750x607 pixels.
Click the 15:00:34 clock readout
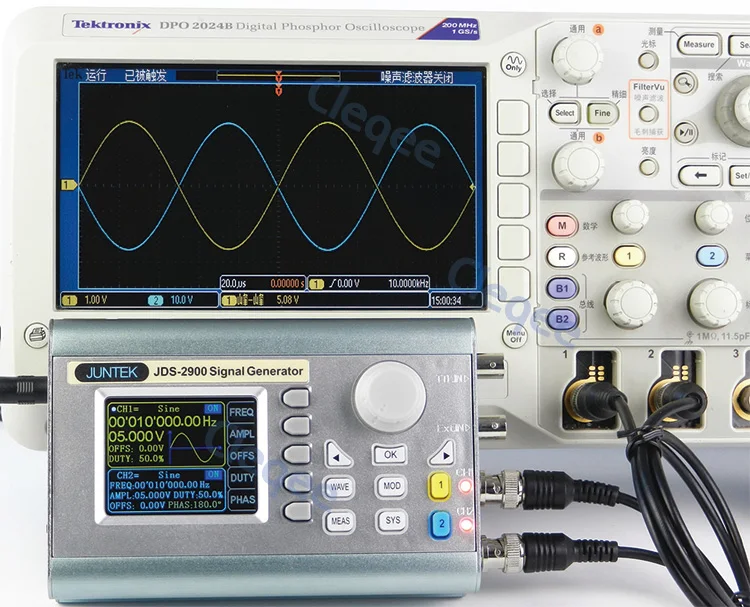[446, 300]
